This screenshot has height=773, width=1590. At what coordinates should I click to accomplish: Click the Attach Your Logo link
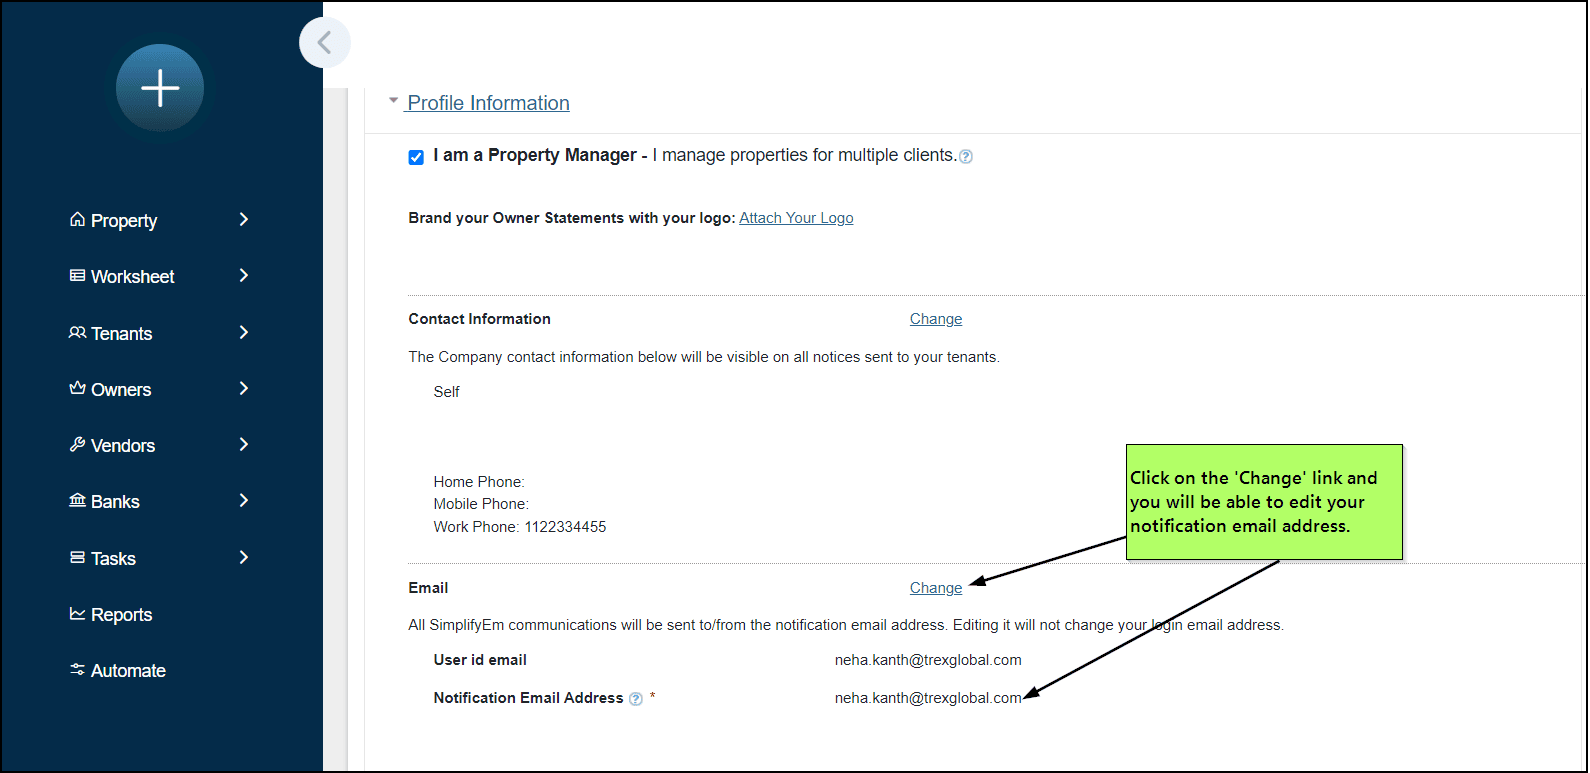click(796, 218)
